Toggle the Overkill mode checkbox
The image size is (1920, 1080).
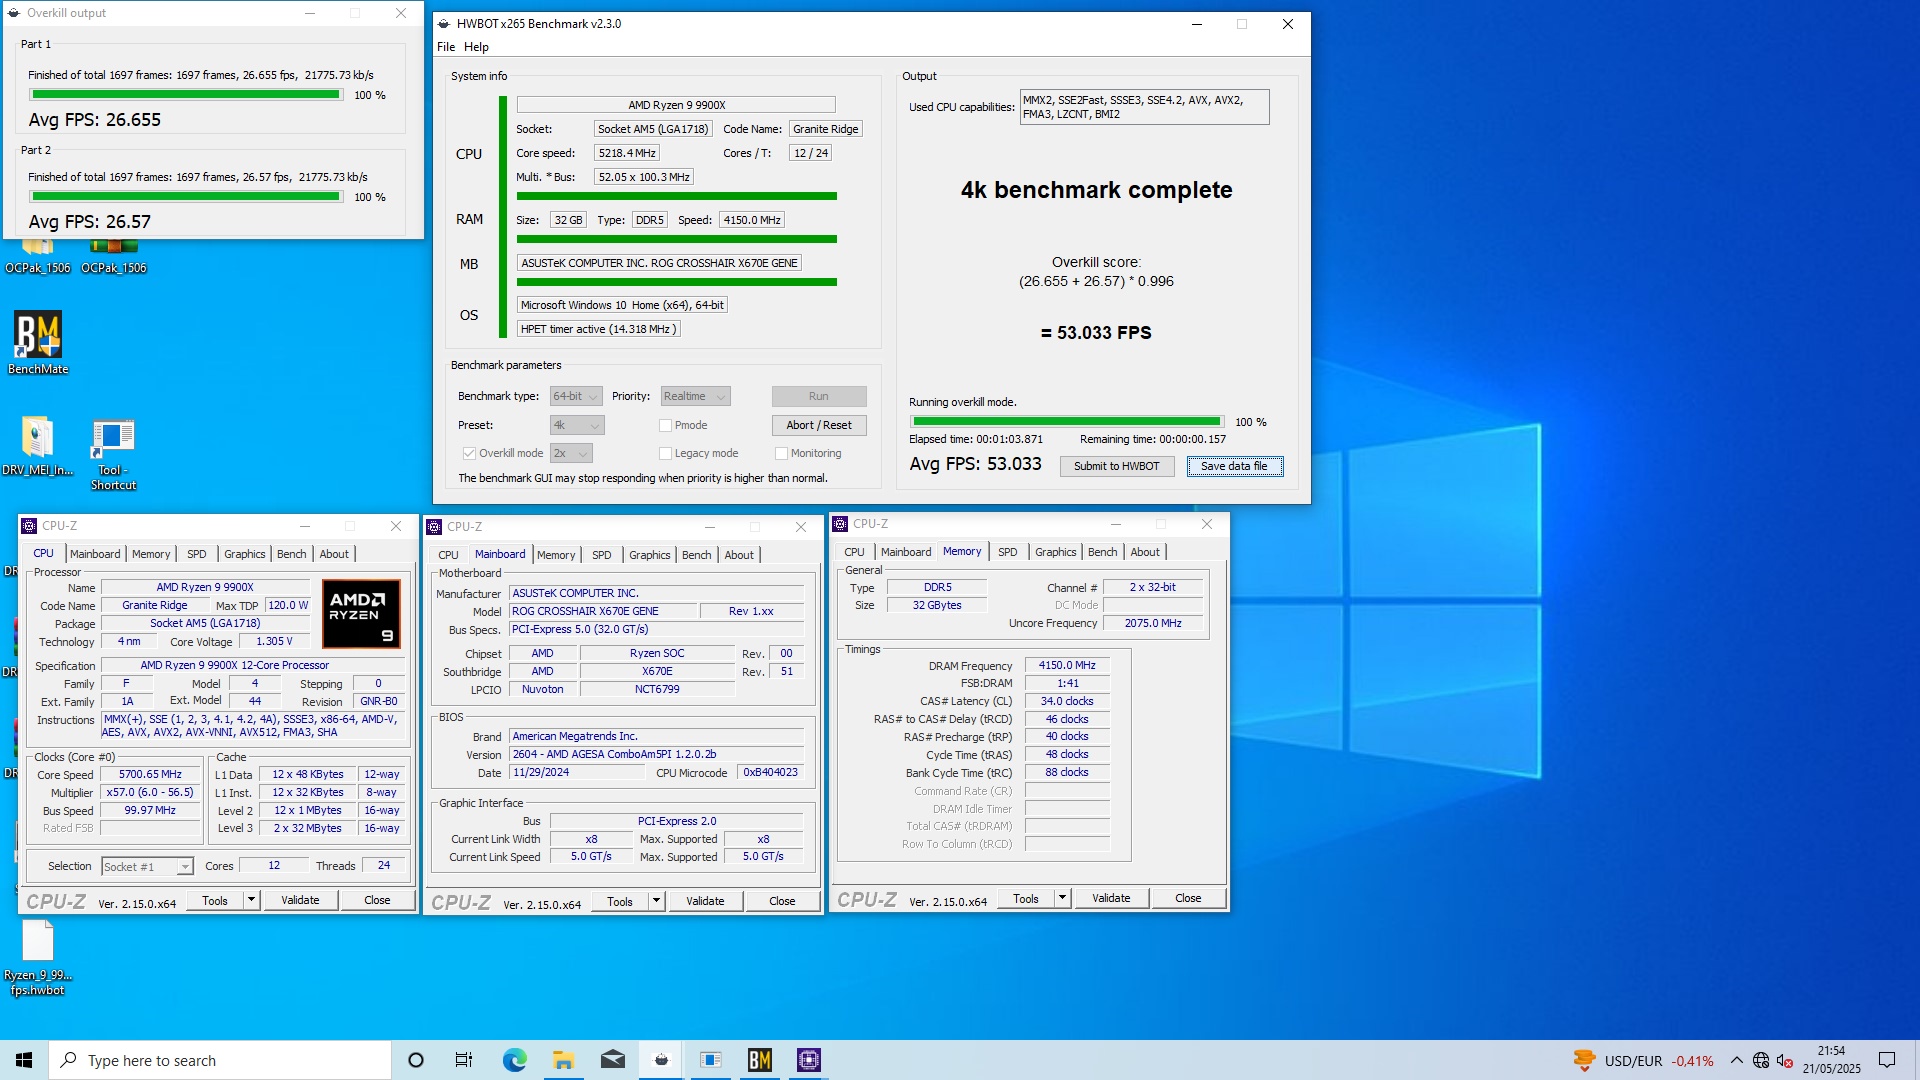pos(469,453)
